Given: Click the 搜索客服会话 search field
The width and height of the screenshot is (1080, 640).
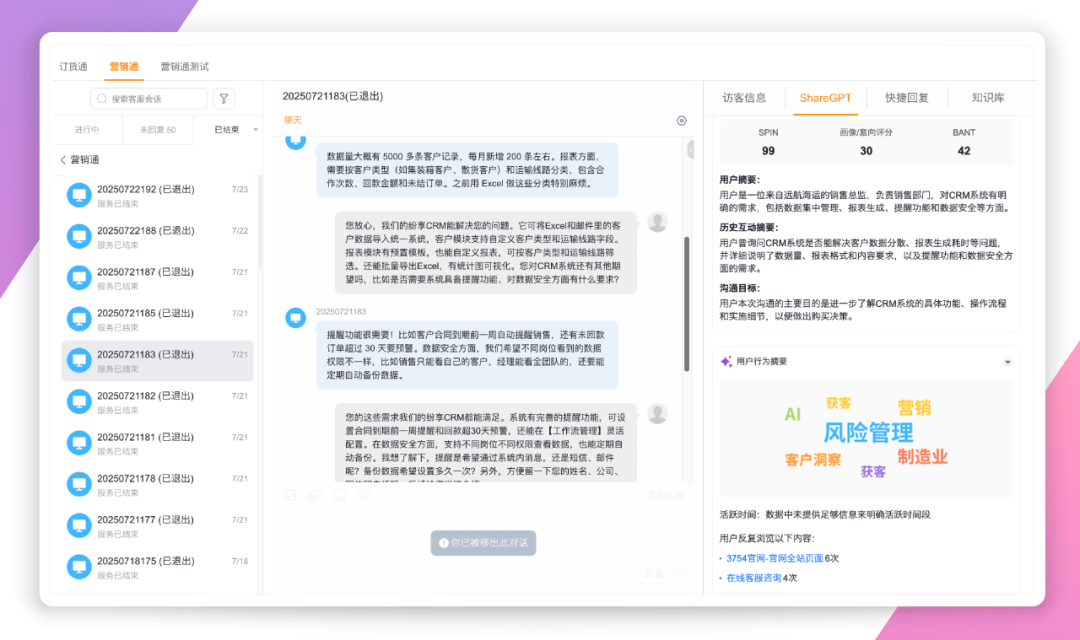Looking at the screenshot, I should point(148,98).
